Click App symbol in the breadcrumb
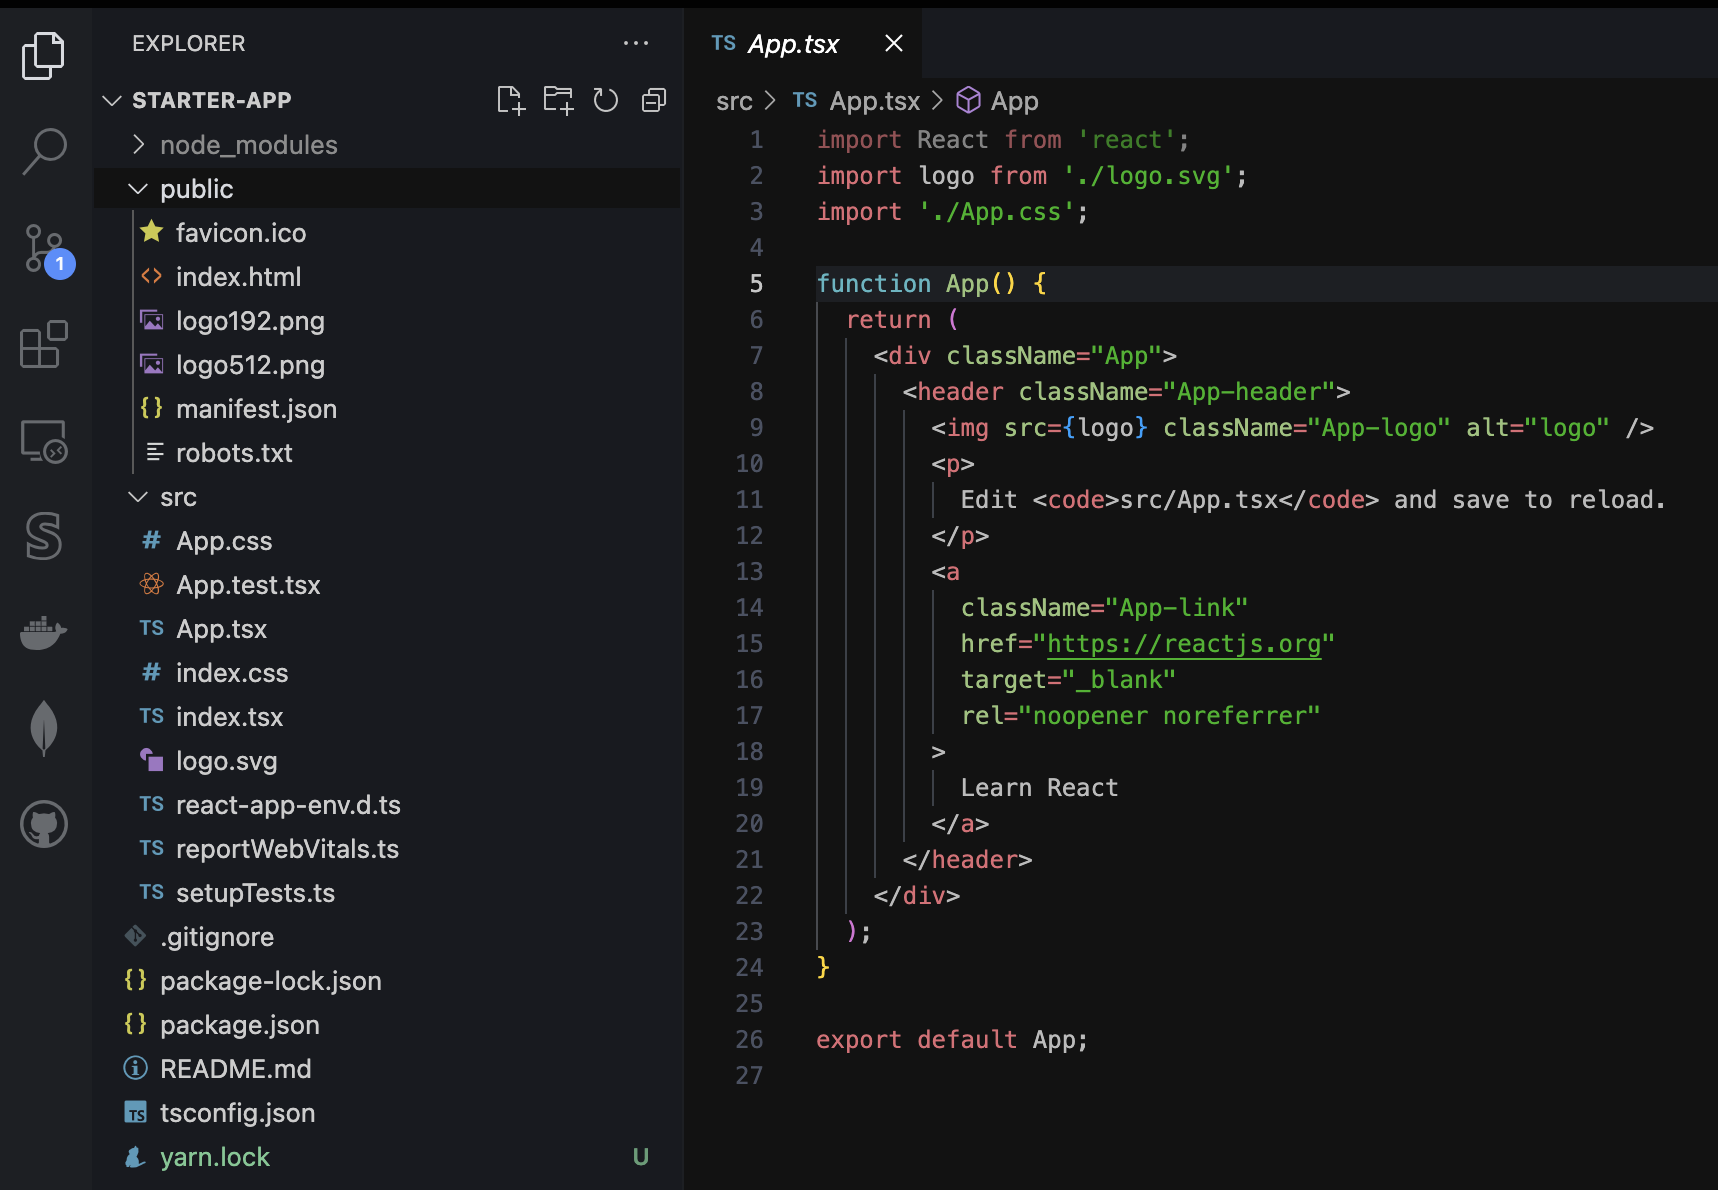Screen dimensions: 1718x1190 tap(998, 101)
